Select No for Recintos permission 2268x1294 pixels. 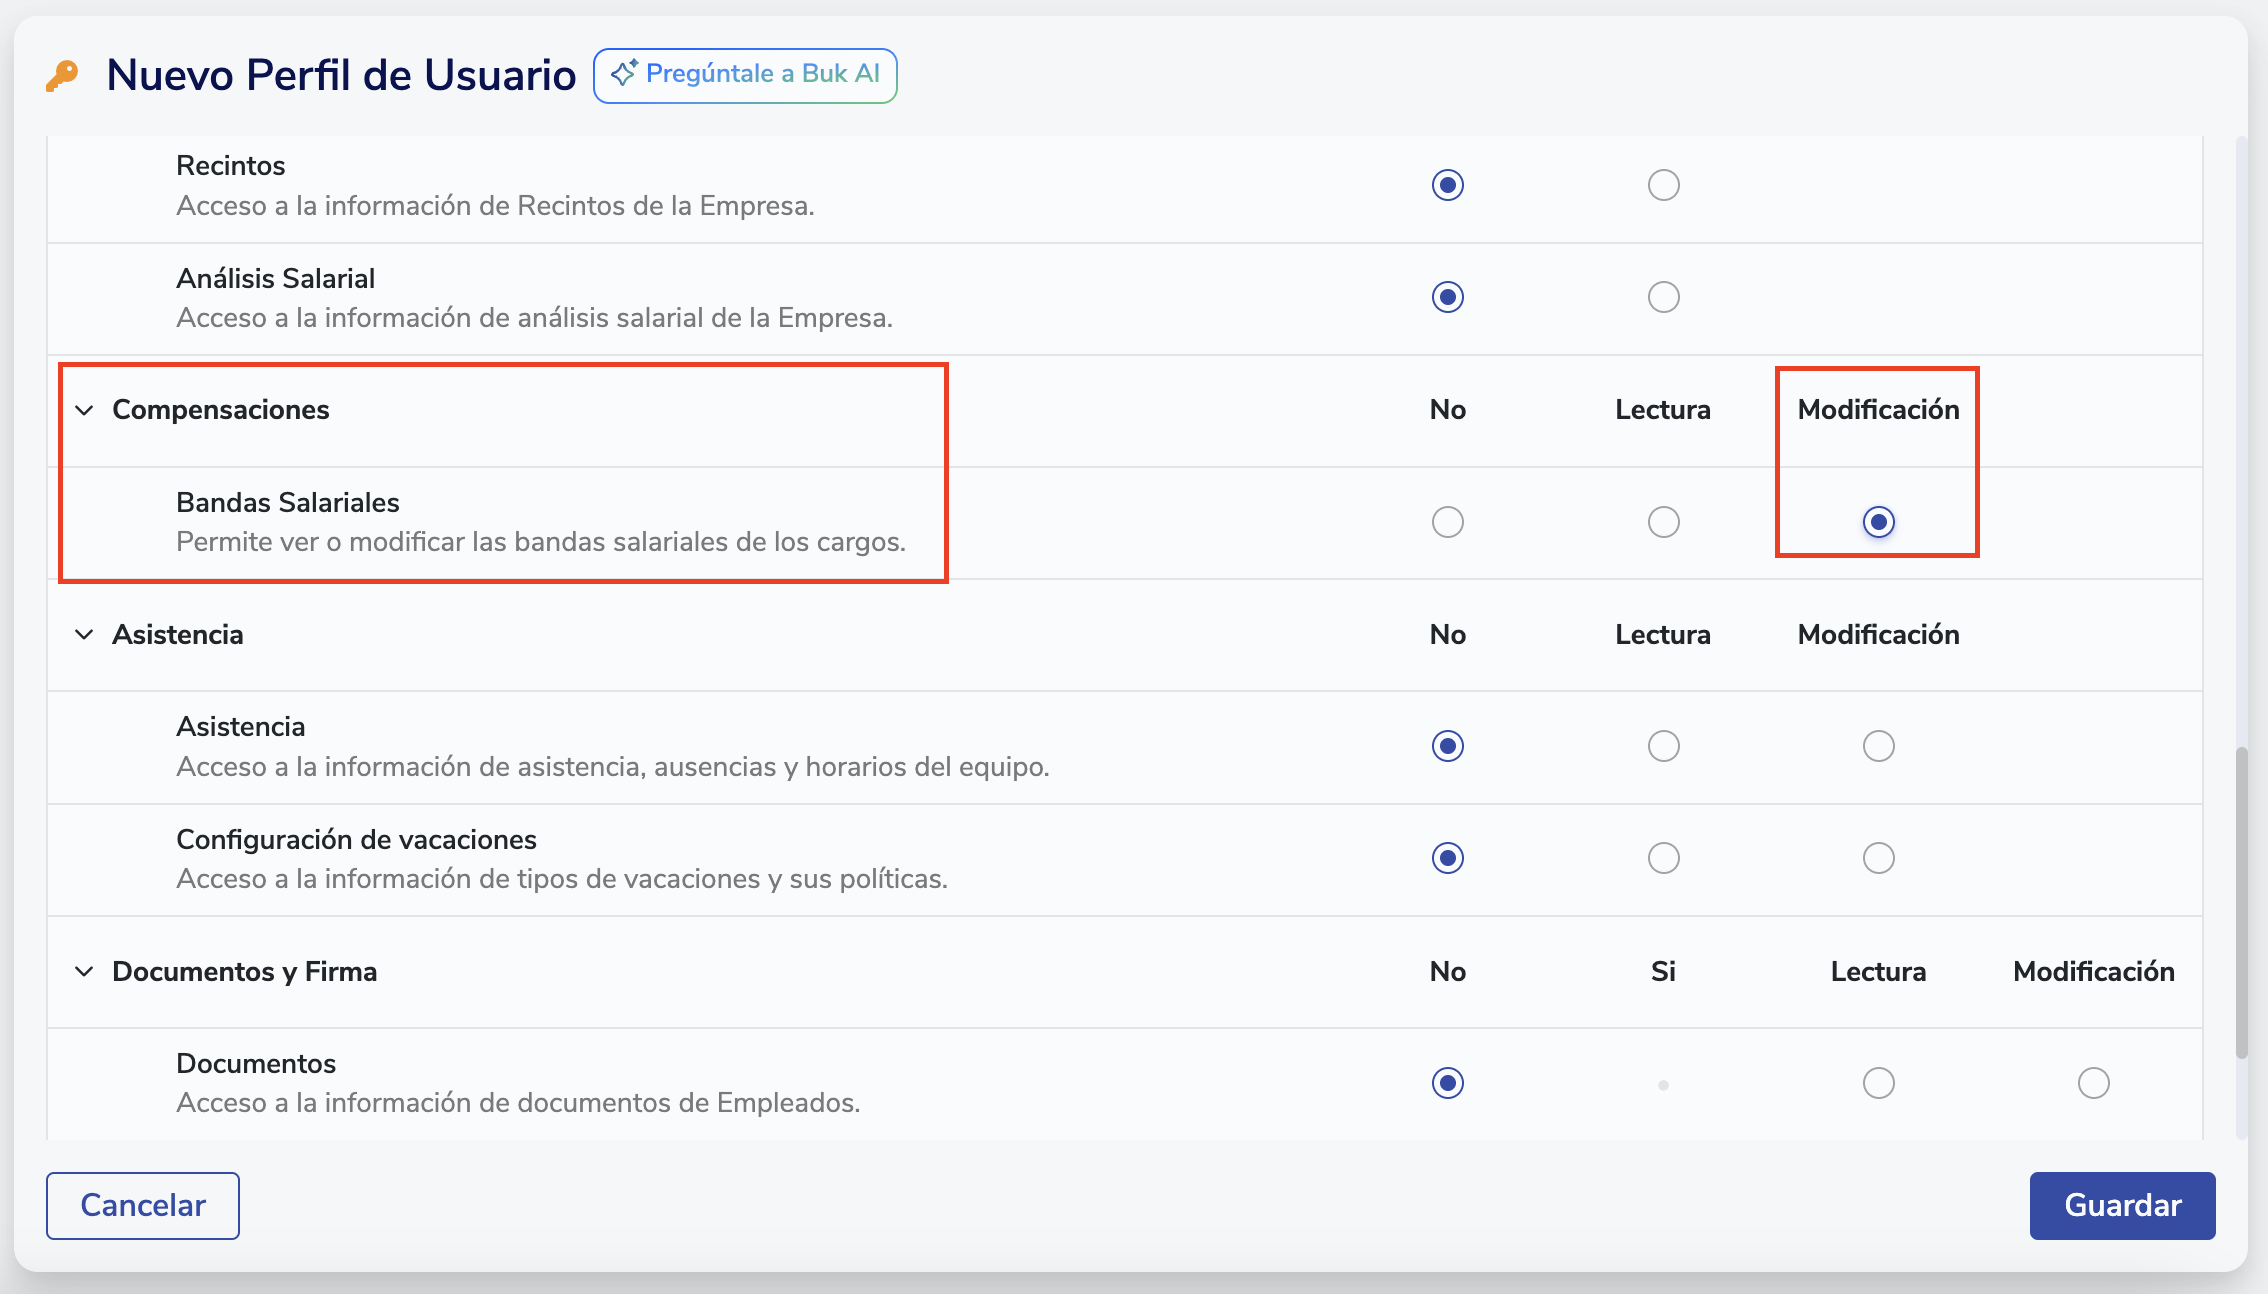pyautogui.click(x=1447, y=185)
